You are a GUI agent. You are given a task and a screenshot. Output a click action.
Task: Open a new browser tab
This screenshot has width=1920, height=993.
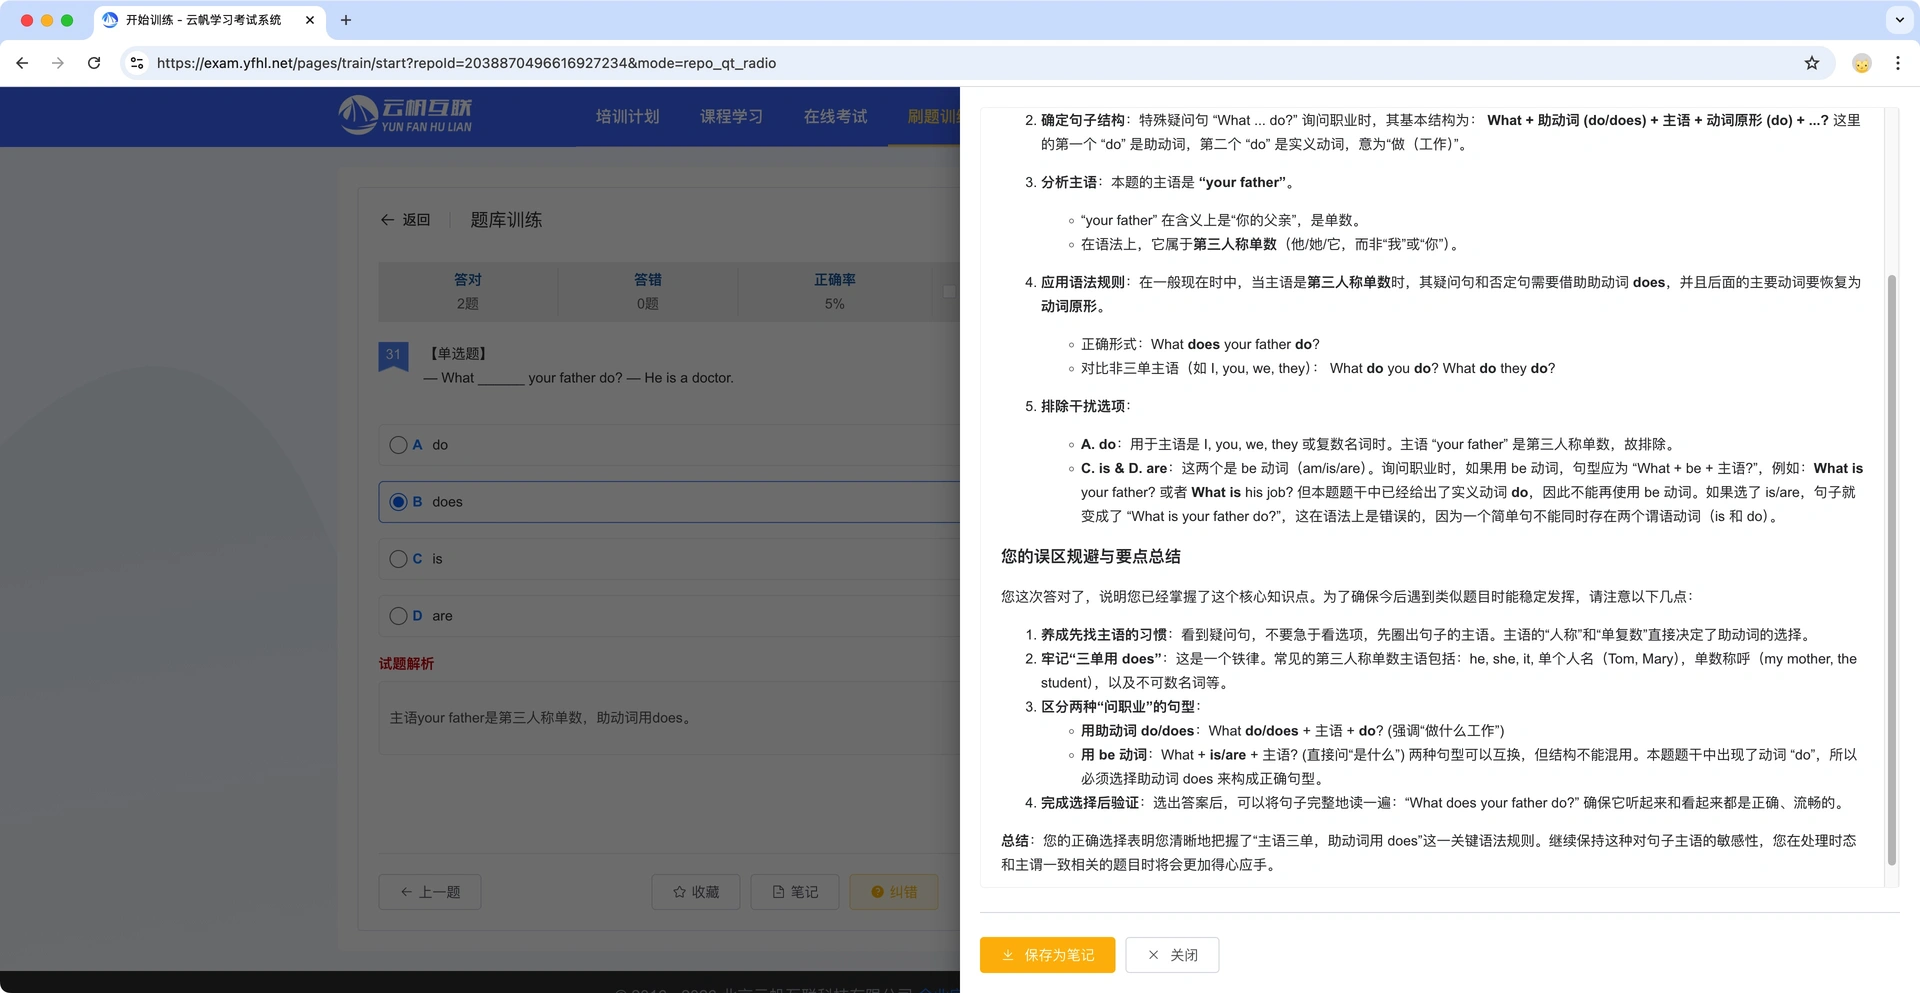pos(346,20)
